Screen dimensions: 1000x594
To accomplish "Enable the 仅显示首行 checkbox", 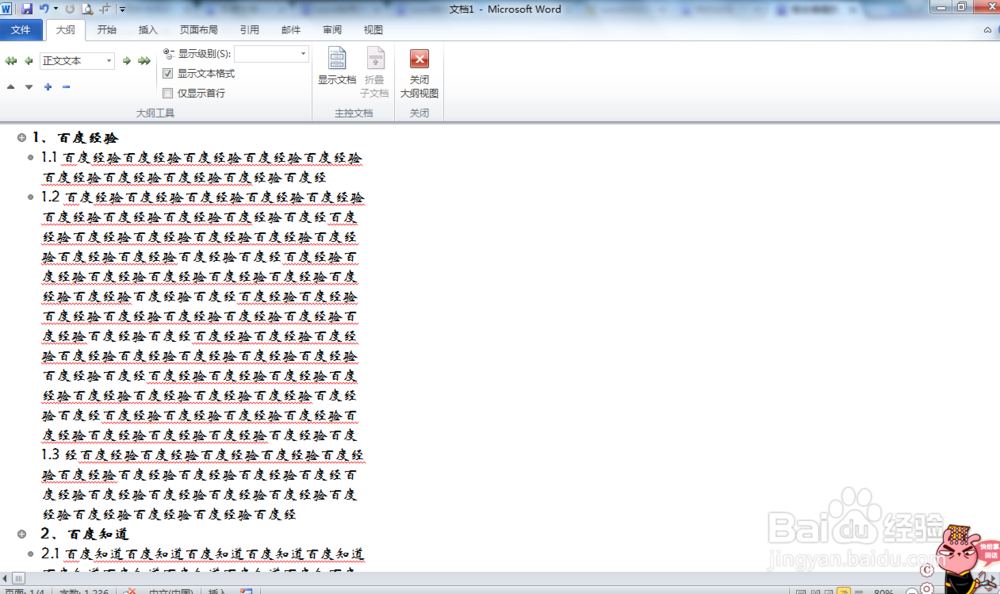I will tap(168, 93).
